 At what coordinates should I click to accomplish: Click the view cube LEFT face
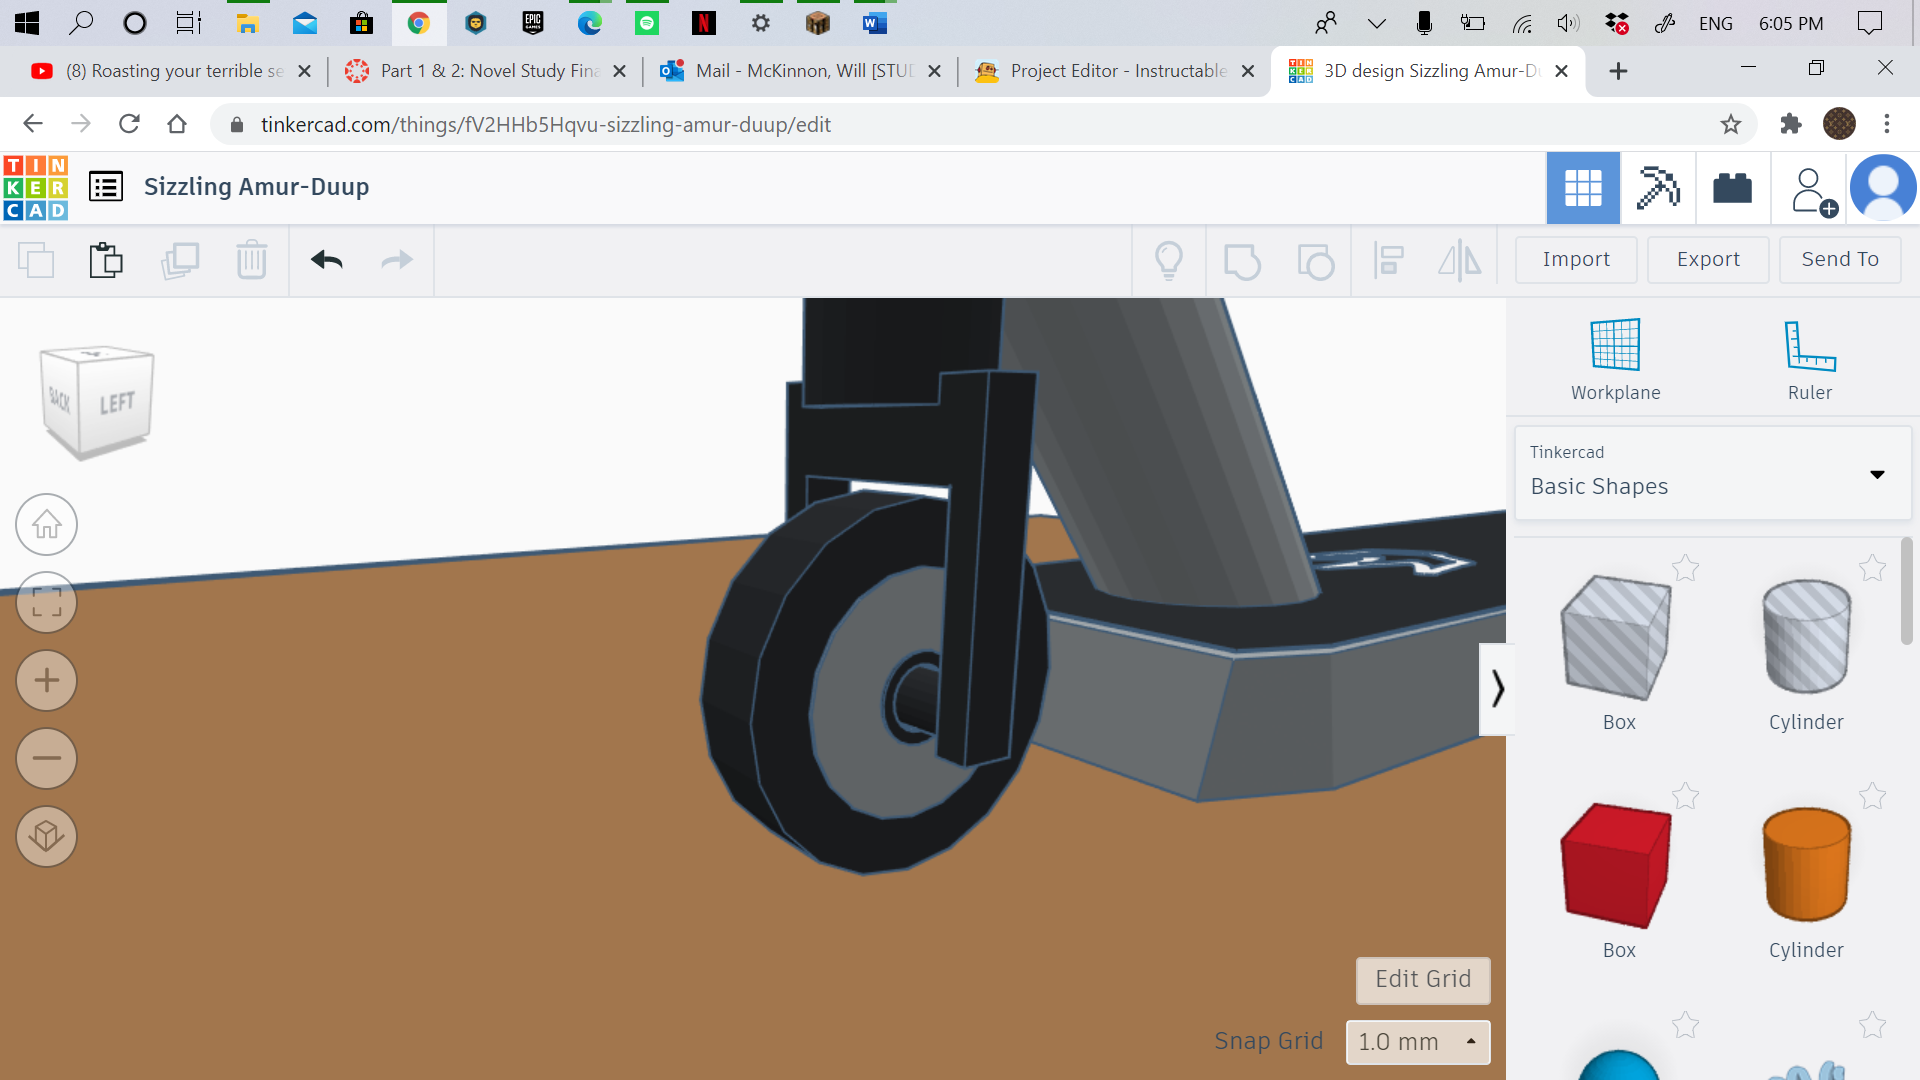[x=117, y=403]
